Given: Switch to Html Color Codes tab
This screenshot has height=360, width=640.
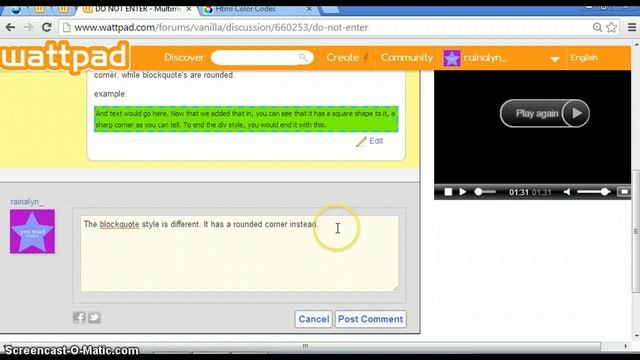Looking at the screenshot, I should click(245, 9).
